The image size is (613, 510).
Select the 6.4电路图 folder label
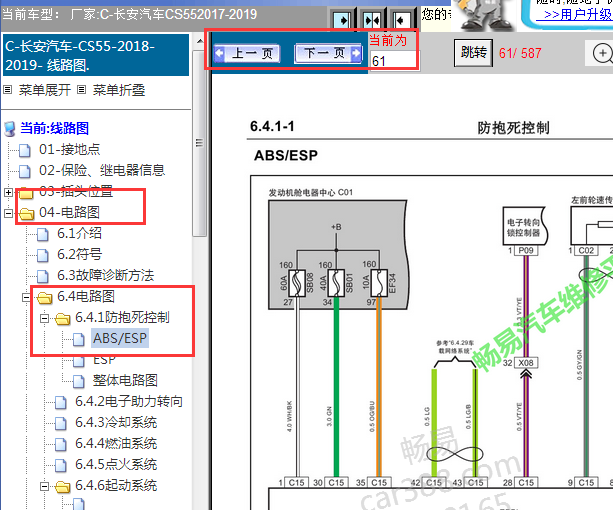(x=86, y=296)
